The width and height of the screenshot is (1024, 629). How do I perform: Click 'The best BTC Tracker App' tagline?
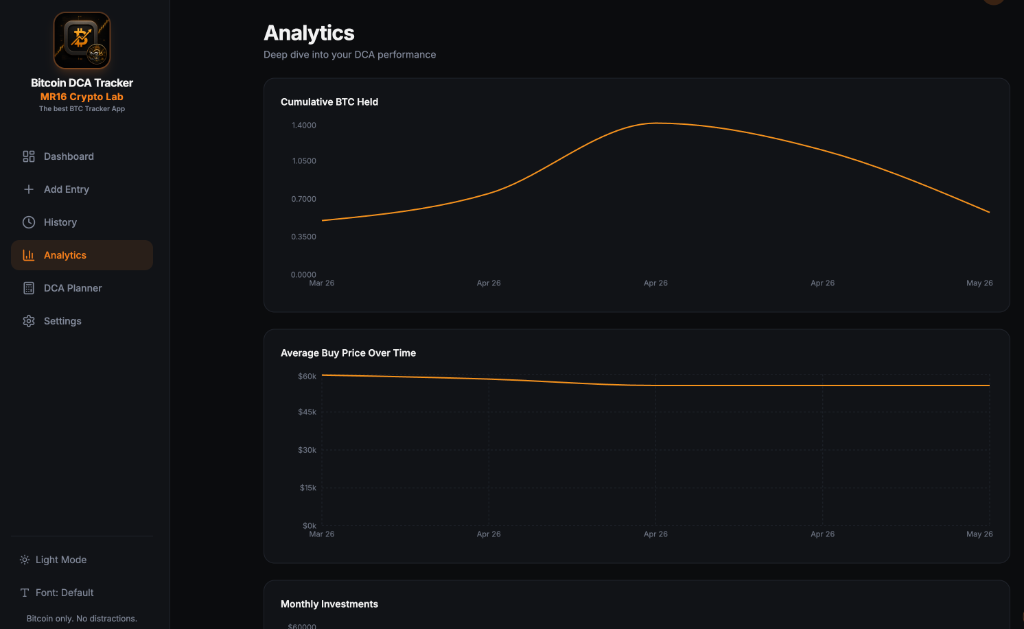pos(82,108)
